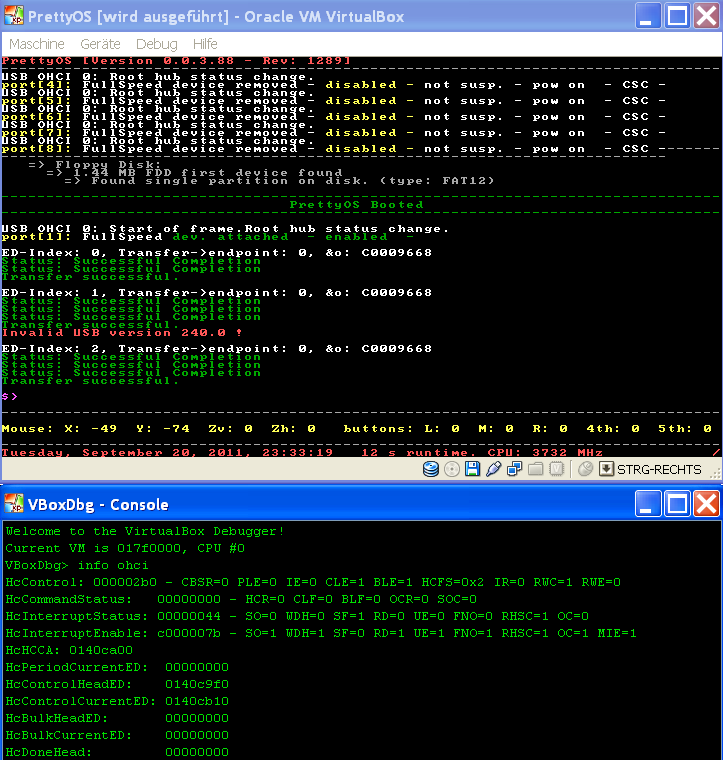The height and width of the screenshot is (760, 723).
Task: Close the PrettyOS VirtualBox window
Action: coord(706,16)
